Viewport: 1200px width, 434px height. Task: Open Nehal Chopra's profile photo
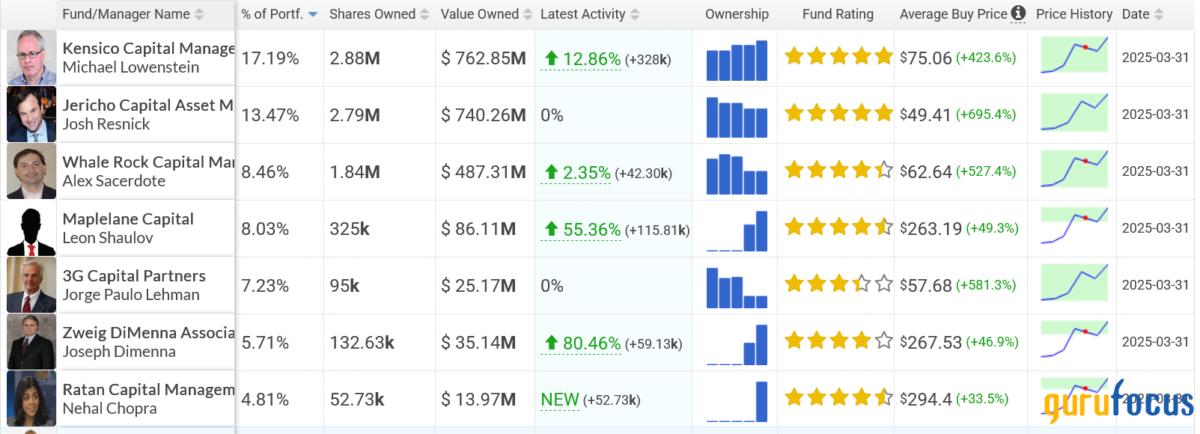point(32,400)
